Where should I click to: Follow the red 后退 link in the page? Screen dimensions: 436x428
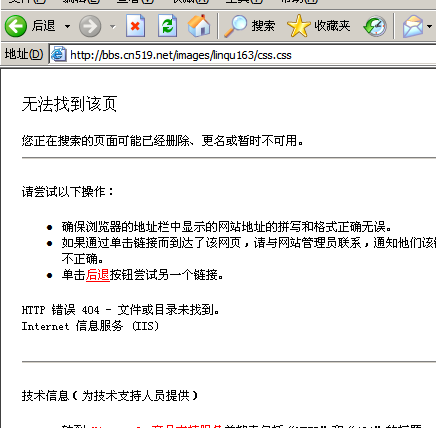[x=98, y=275]
